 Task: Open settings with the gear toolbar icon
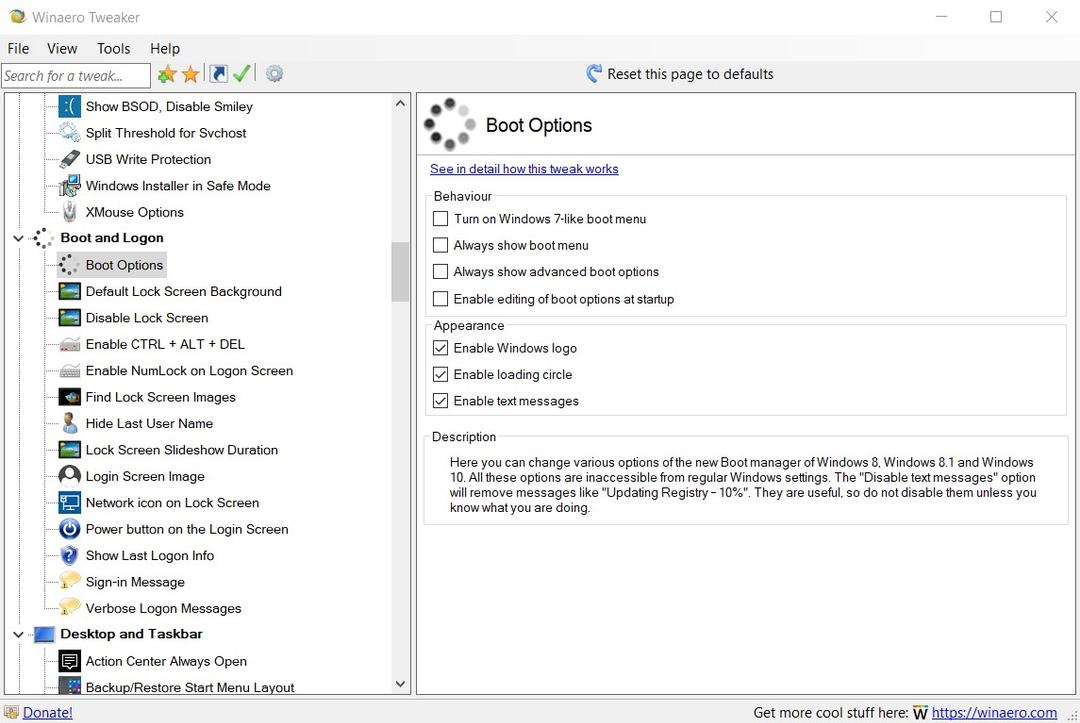coord(274,74)
